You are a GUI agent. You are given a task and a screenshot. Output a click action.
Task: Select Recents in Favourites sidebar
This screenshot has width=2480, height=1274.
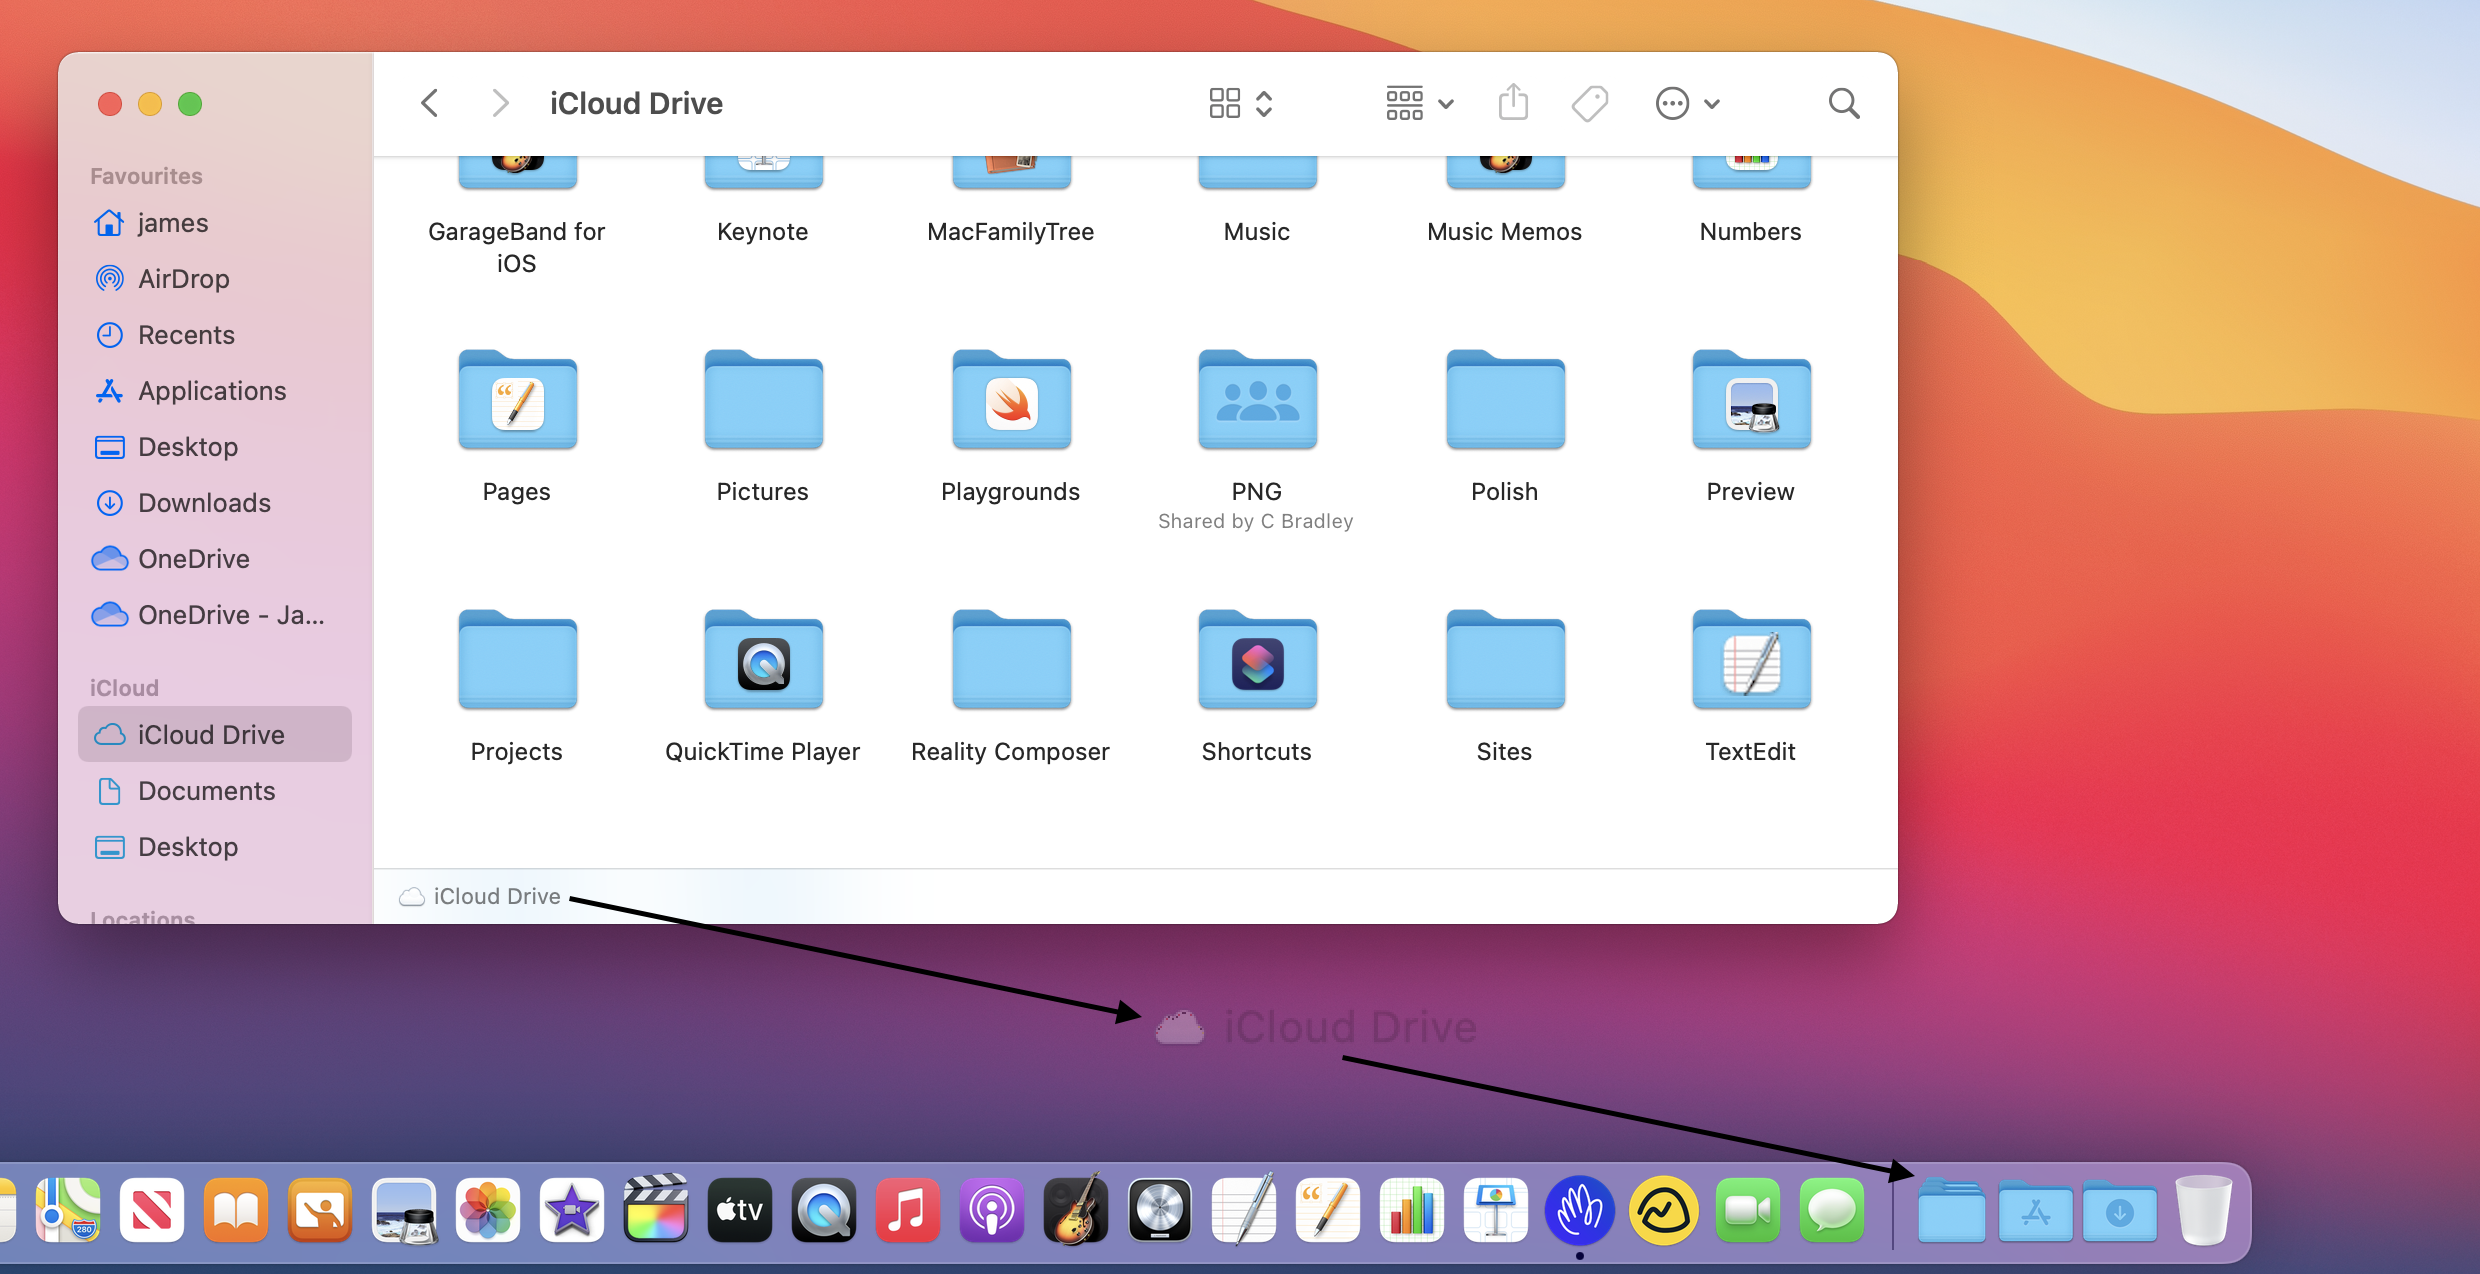(186, 335)
